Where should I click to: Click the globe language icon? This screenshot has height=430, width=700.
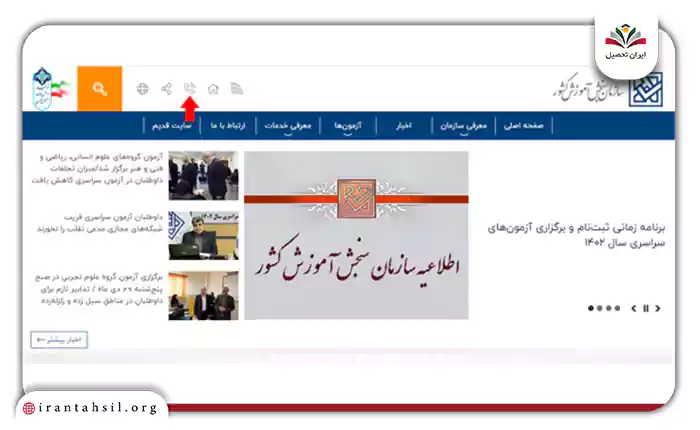coord(142,89)
